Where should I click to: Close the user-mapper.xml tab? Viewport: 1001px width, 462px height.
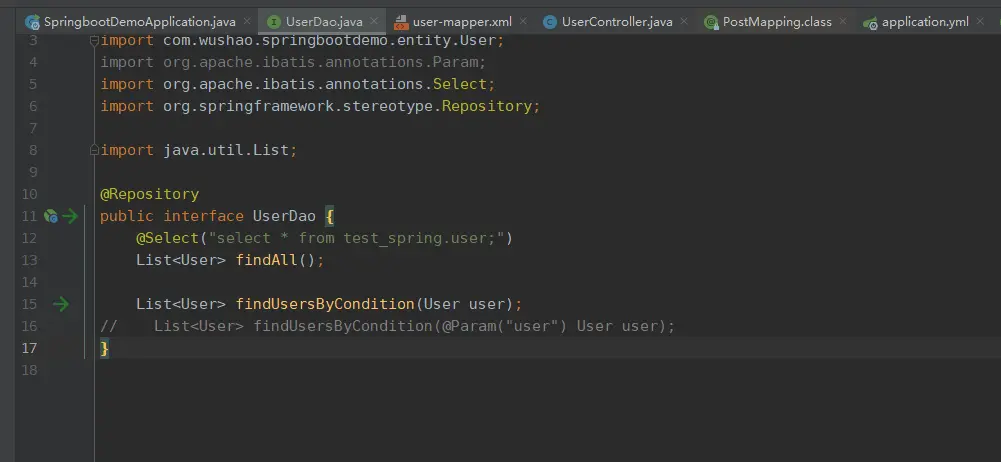coord(523,21)
